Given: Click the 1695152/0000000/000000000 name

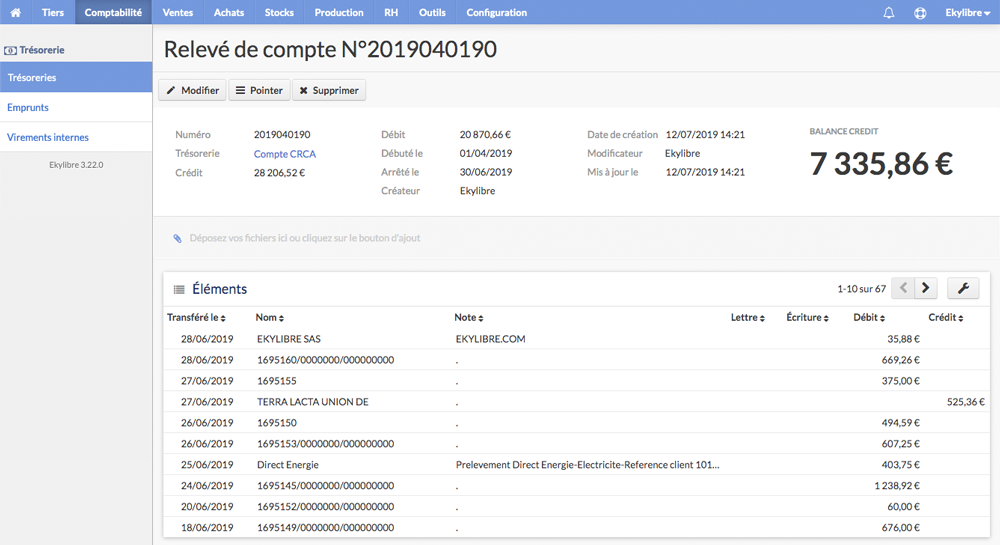Looking at the screenshot, I should [325, 507].
